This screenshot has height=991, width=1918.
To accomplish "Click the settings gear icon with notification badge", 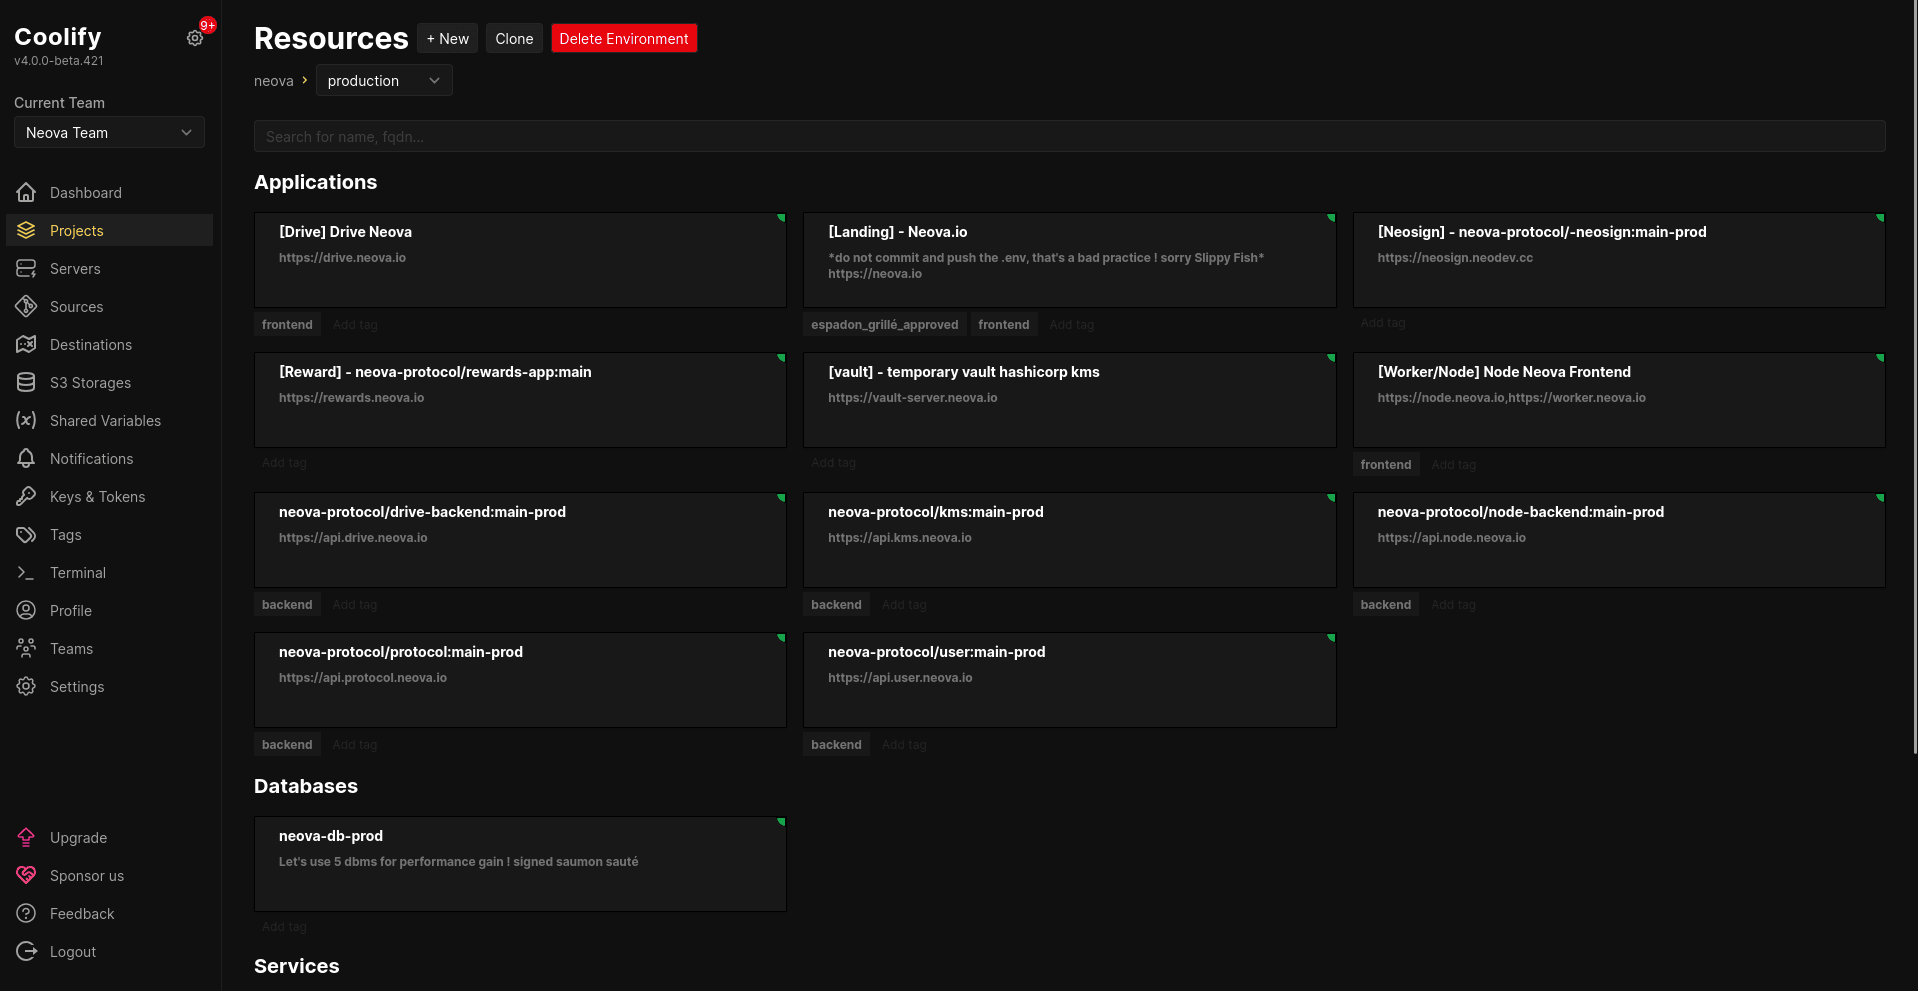I will 195,38.
